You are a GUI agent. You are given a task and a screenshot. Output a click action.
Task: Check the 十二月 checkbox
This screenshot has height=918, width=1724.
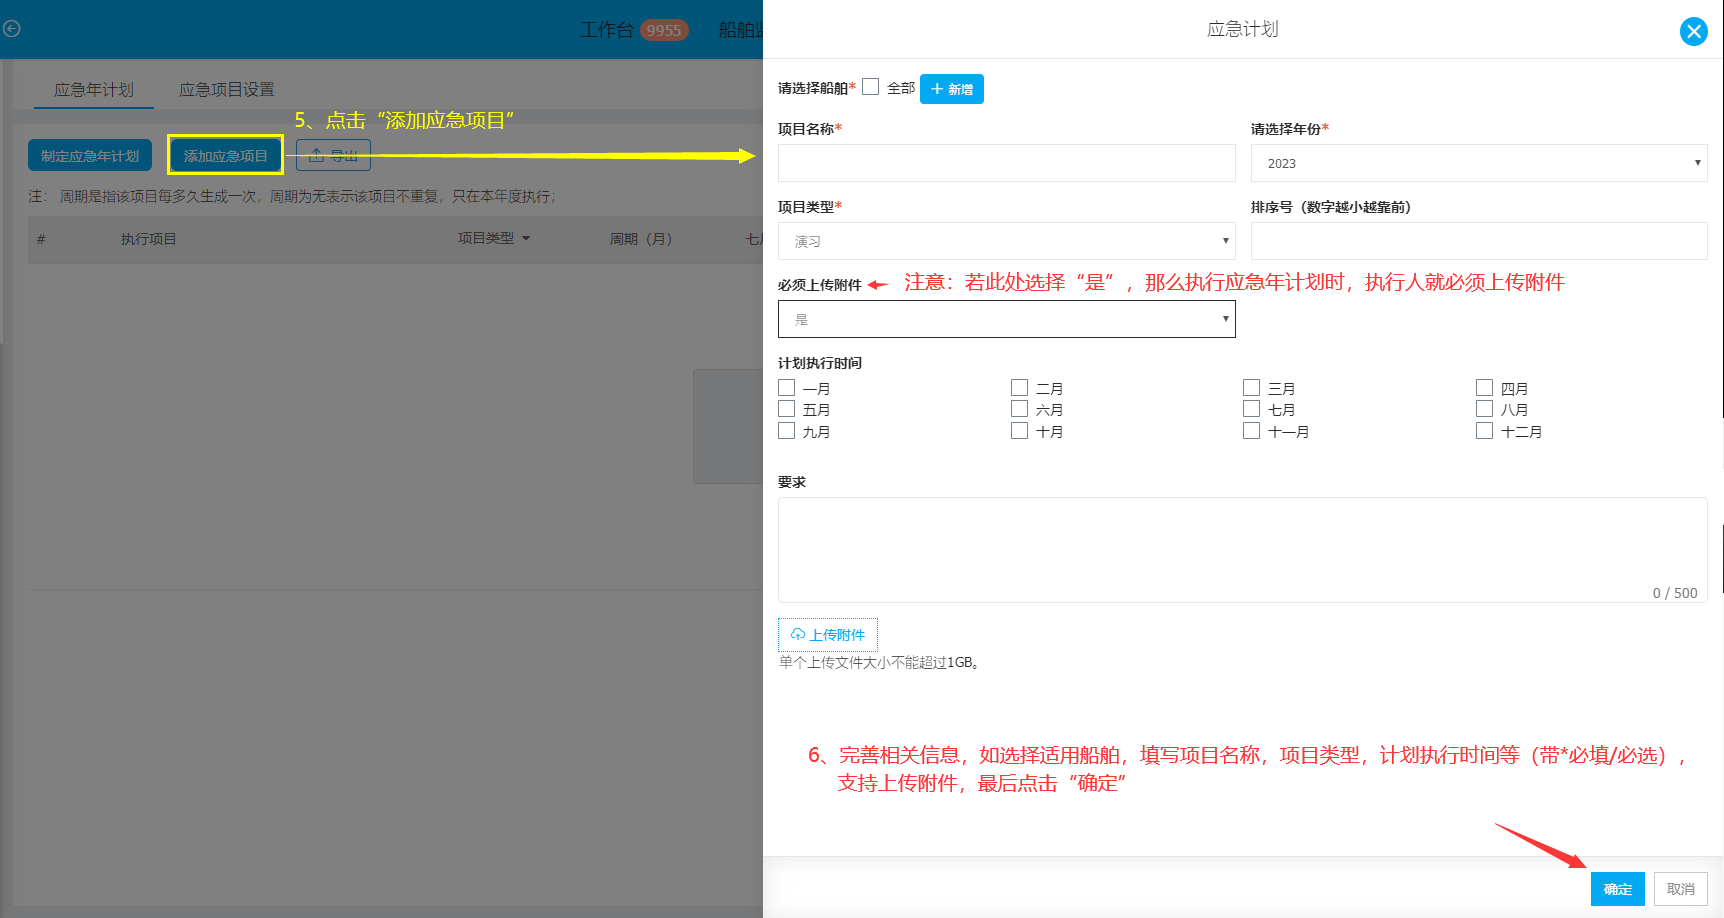(x=1485, y=431)
